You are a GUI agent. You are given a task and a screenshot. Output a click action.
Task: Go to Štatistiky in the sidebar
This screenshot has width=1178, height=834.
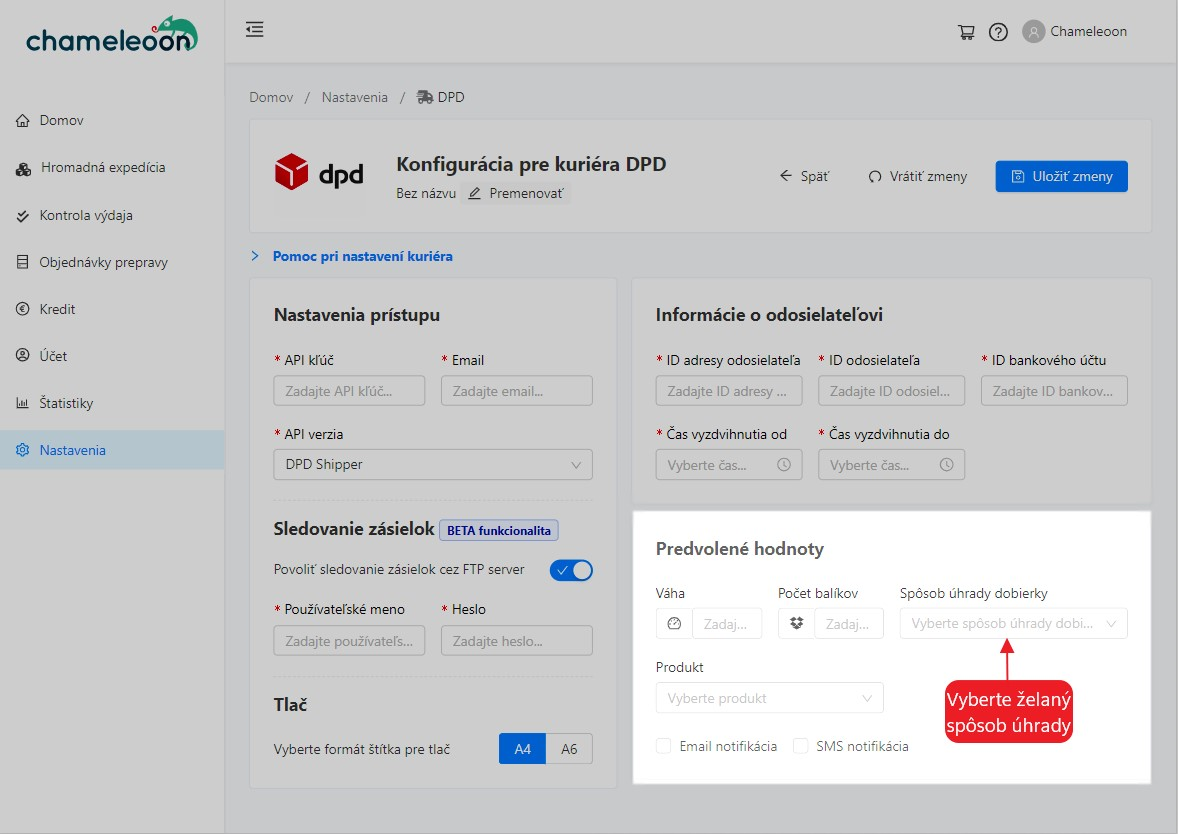pos(66,403)
